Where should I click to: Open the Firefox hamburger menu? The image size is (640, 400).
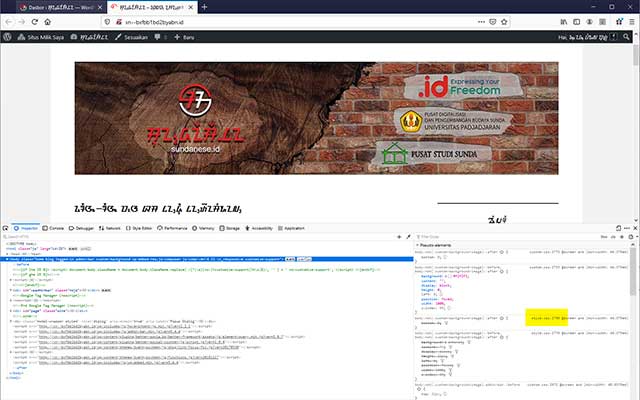(632, 22)
